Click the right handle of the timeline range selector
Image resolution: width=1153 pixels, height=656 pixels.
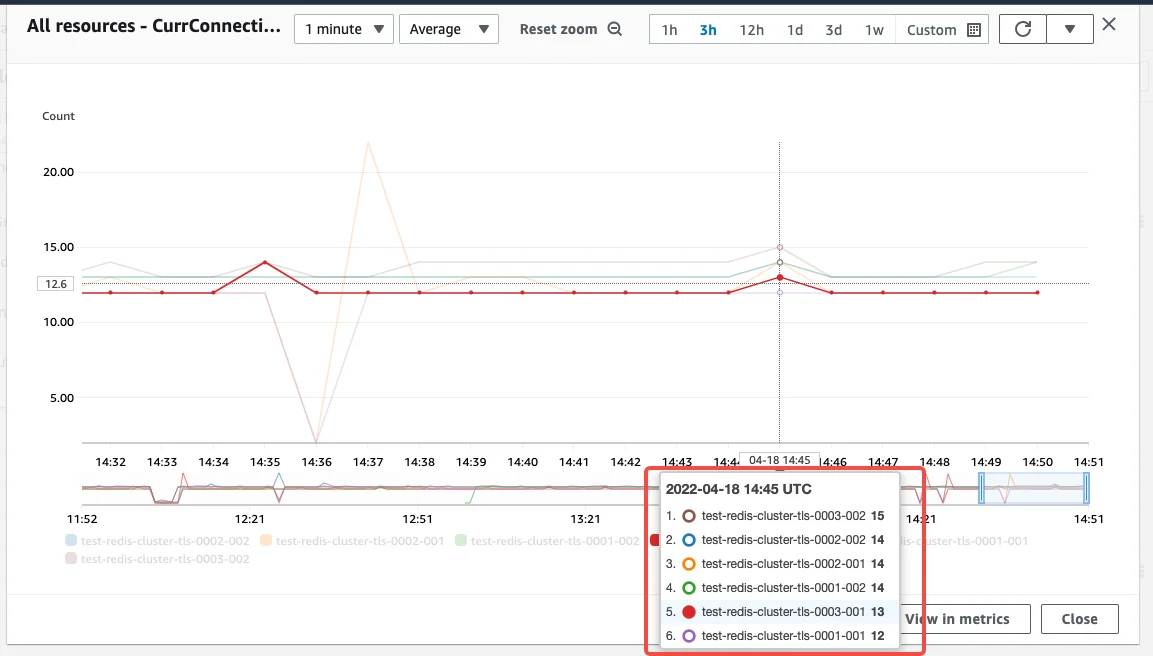tap(1086, 488)
